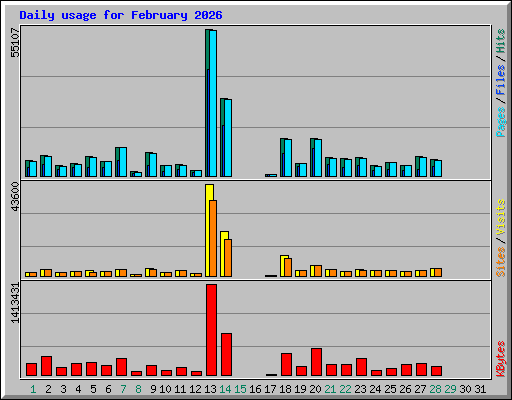Click the green "Hits" legend label
The width and height of the screenshot is (512, 400).
click(500, 41)
